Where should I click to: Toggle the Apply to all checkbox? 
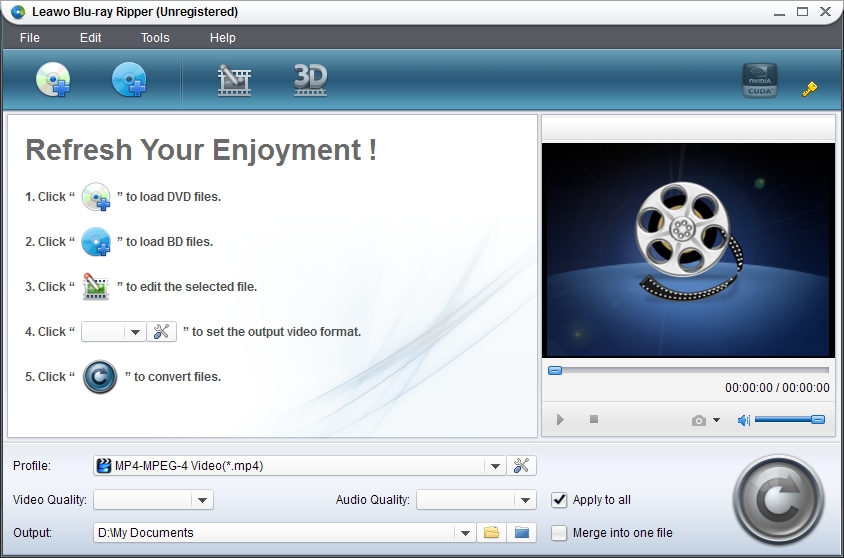click(x=559, y=500)
